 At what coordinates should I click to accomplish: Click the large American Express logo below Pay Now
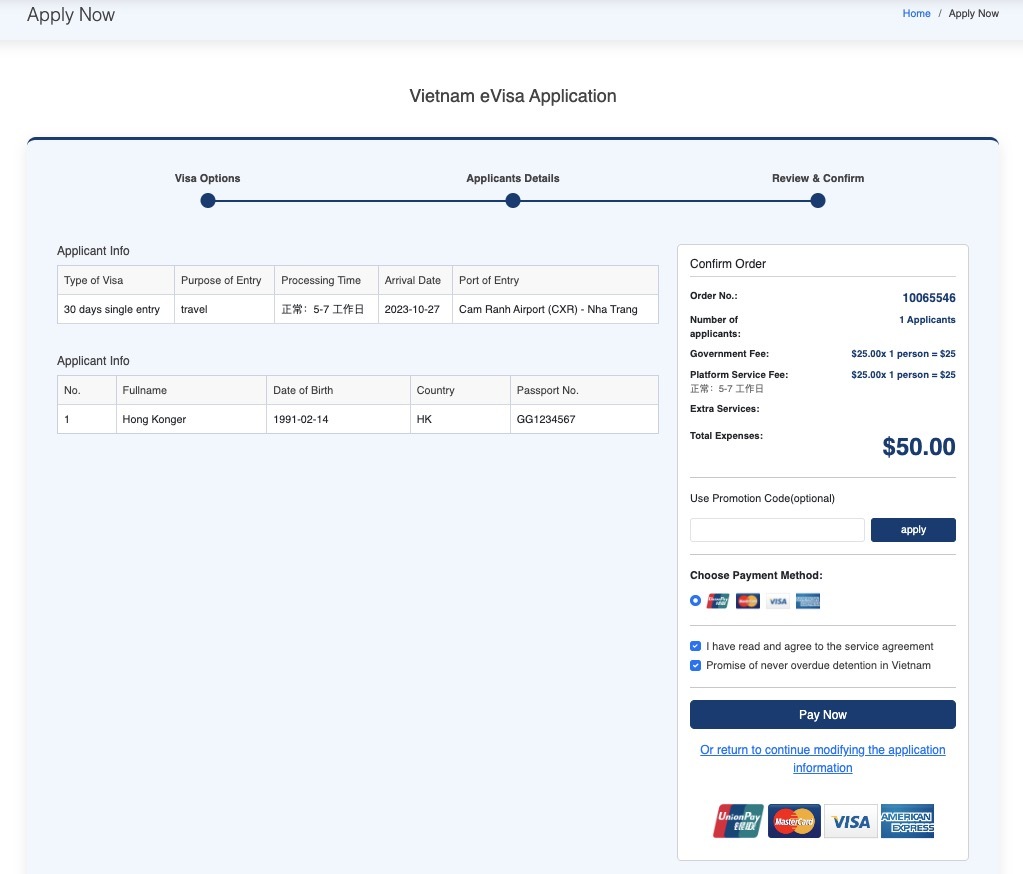click(x=907, y=821)
